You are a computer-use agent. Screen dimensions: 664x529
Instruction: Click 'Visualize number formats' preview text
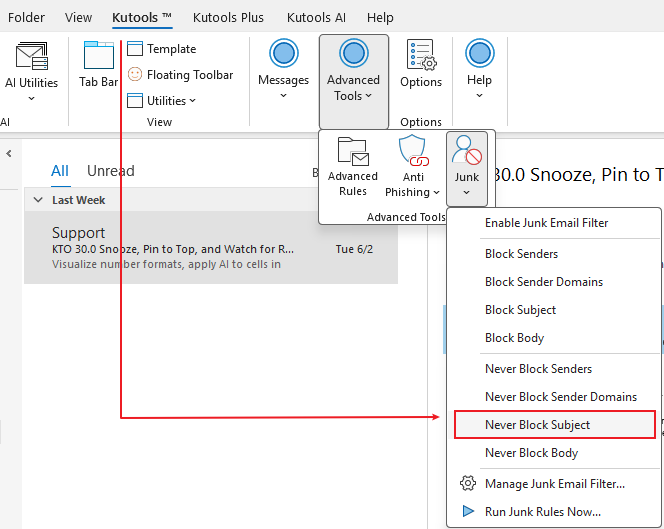click(x=166, y=264)
